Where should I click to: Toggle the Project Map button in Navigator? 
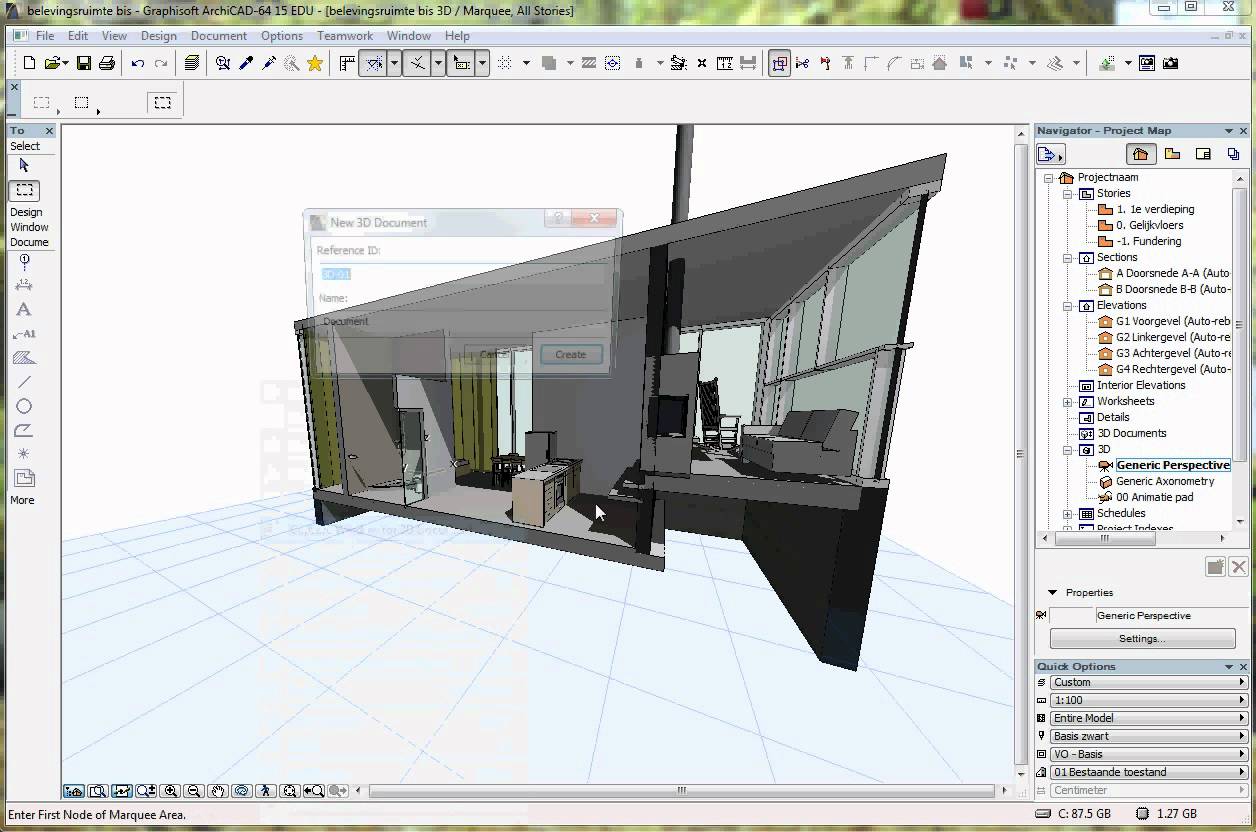(1141, 154)
